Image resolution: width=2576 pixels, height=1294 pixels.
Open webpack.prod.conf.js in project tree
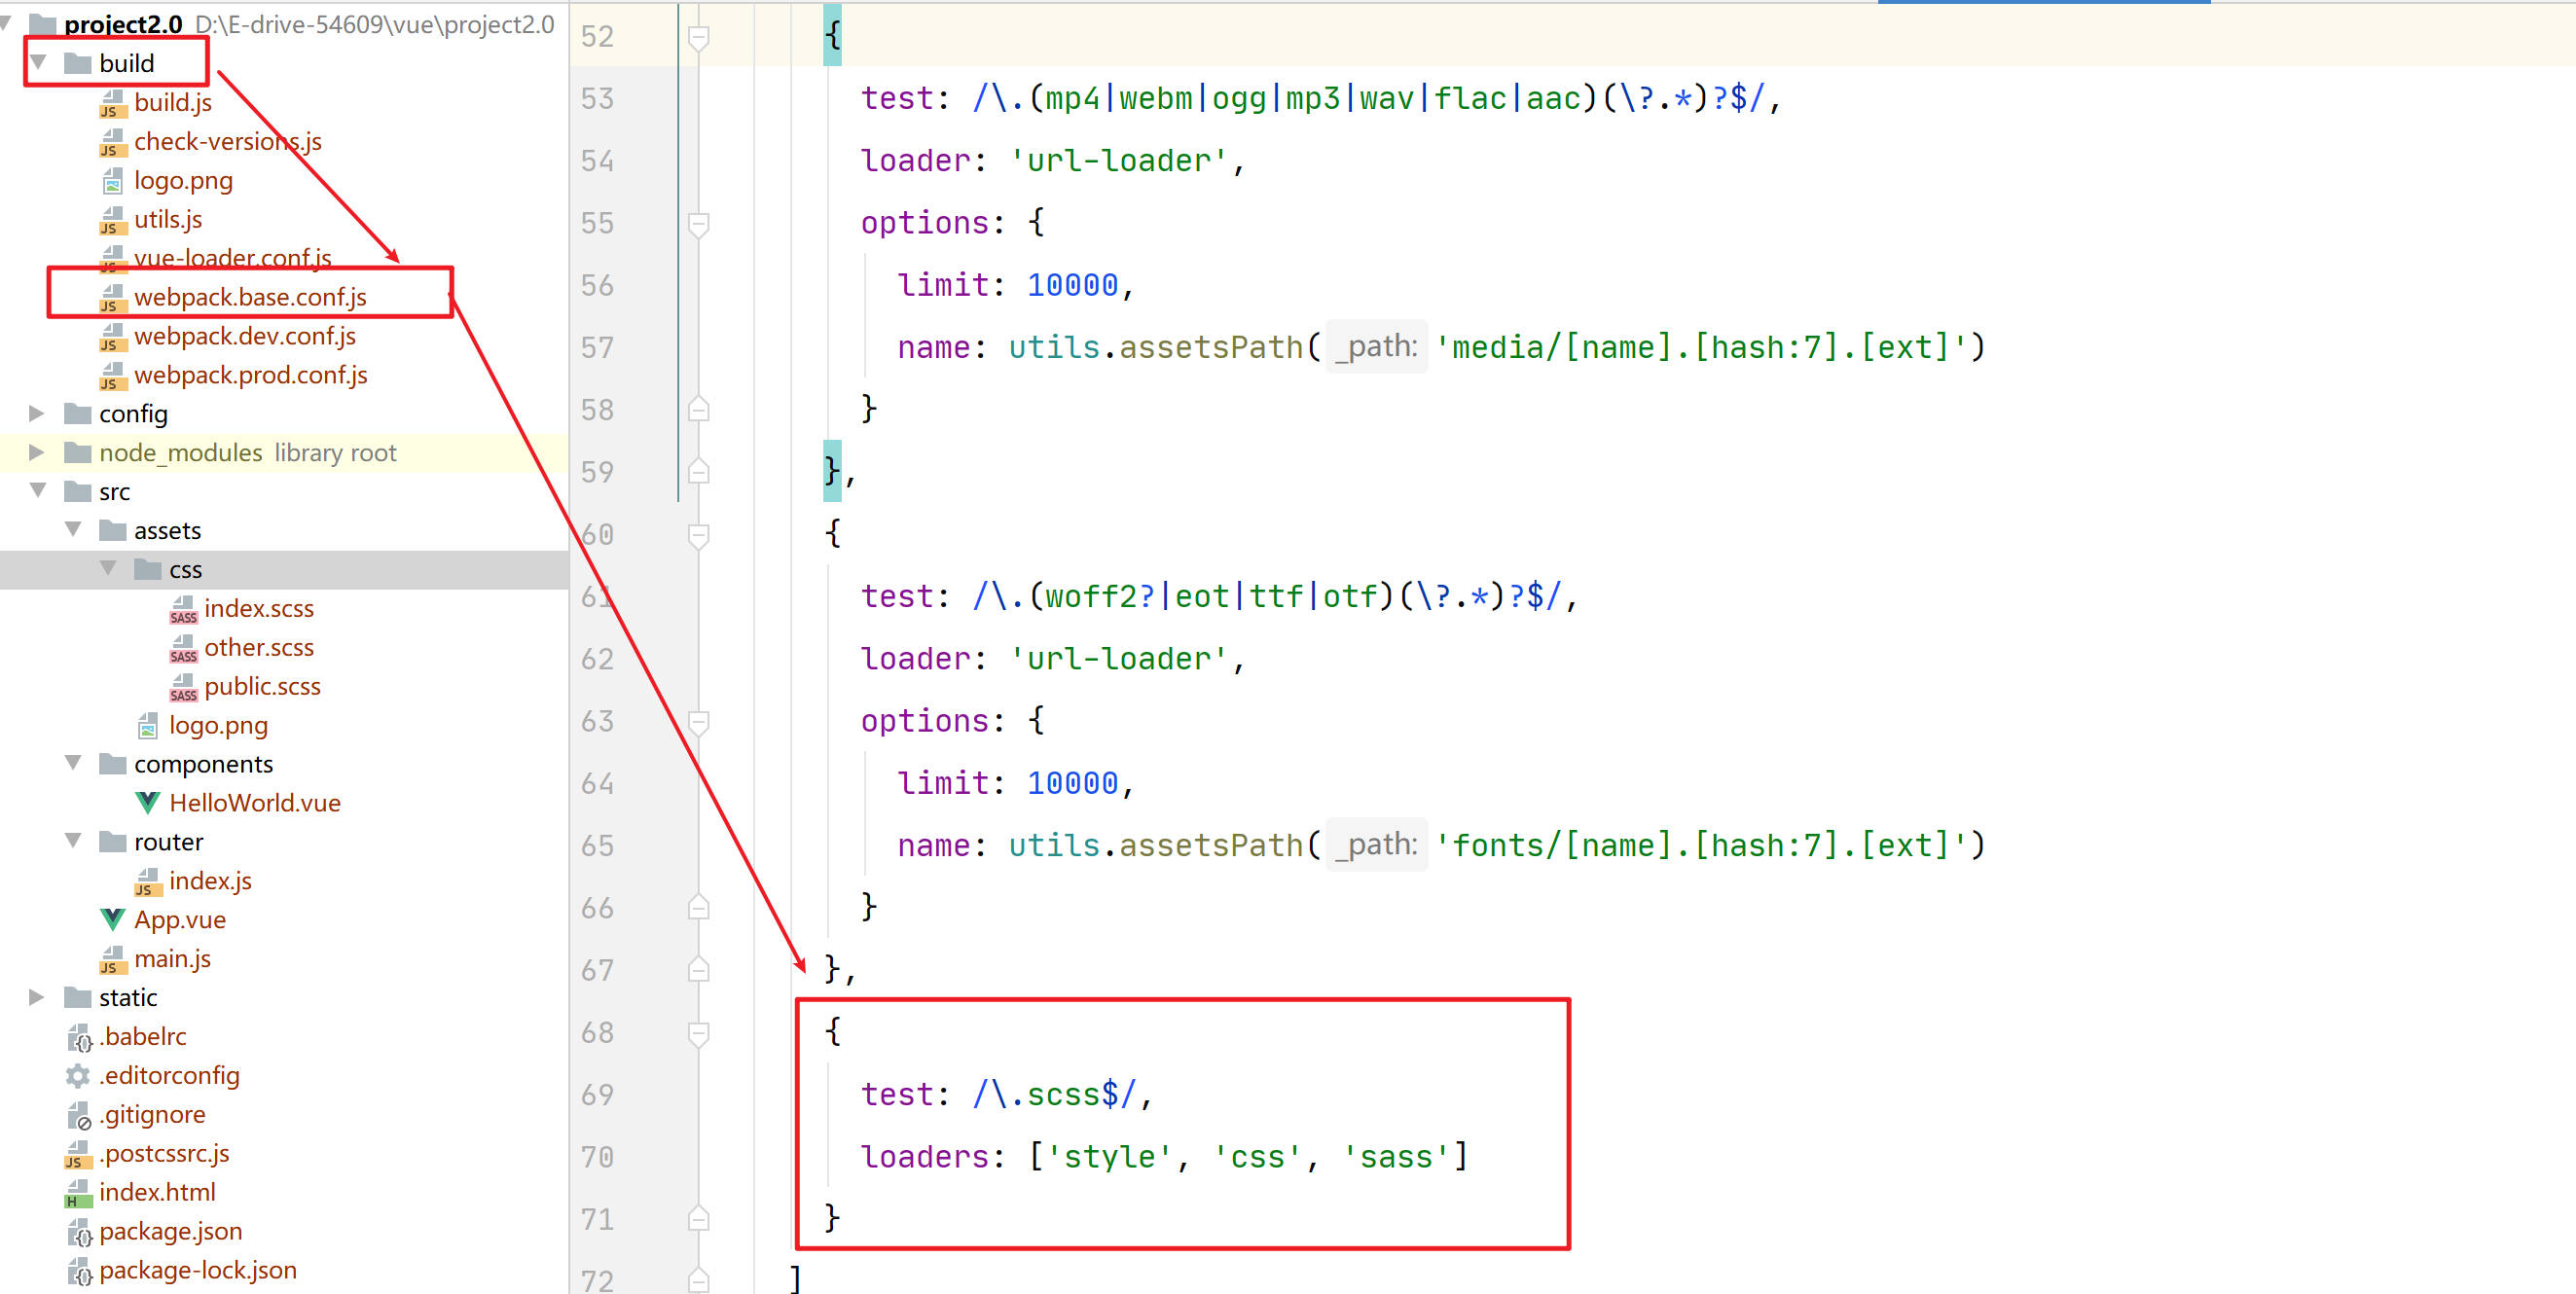250,375
